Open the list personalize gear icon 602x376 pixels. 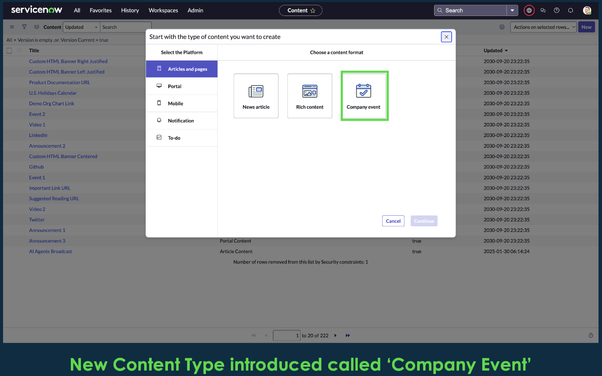[x=502, y=27]
